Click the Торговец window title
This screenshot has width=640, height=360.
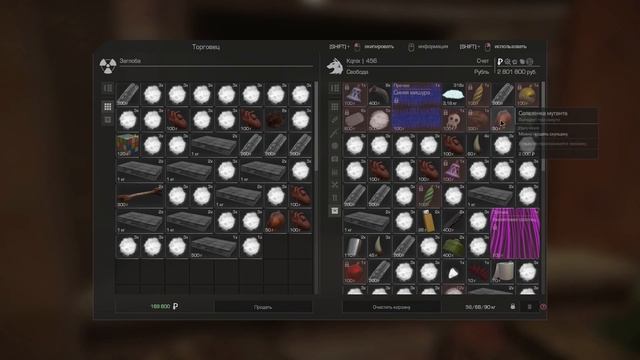[206, 47]
